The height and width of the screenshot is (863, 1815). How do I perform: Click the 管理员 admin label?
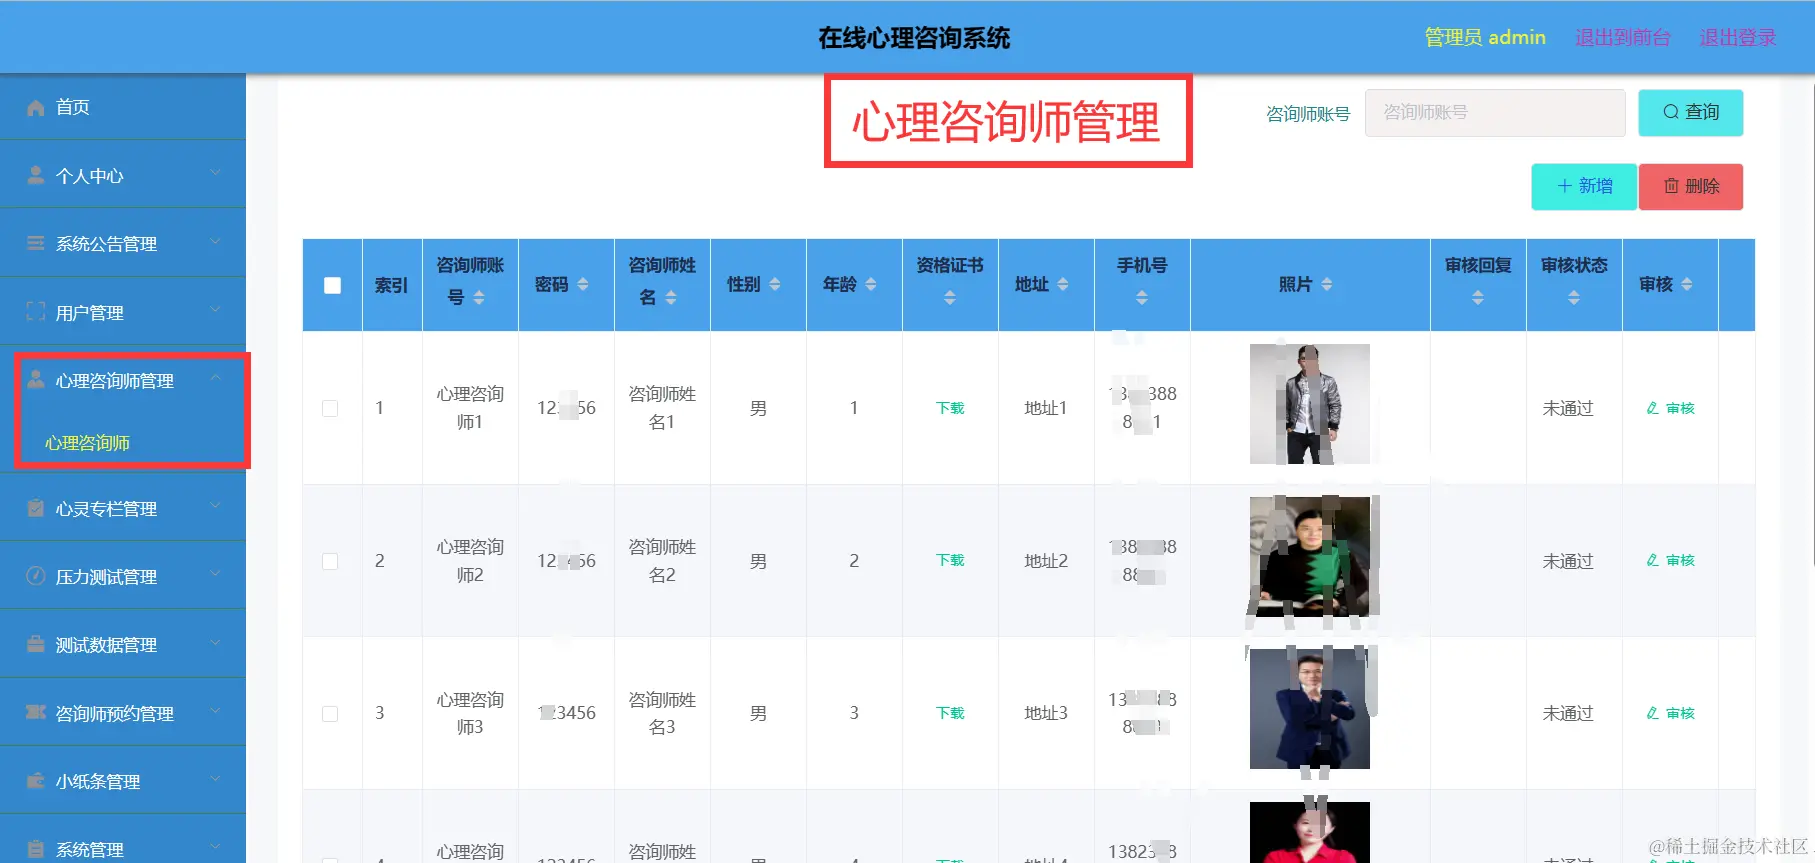(1485, 37)
